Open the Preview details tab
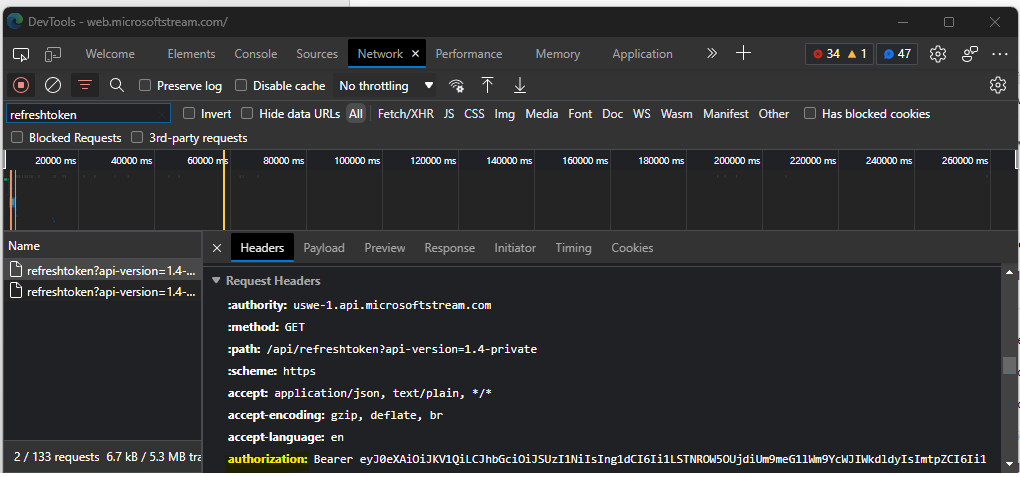 click(x=384, y=248)
